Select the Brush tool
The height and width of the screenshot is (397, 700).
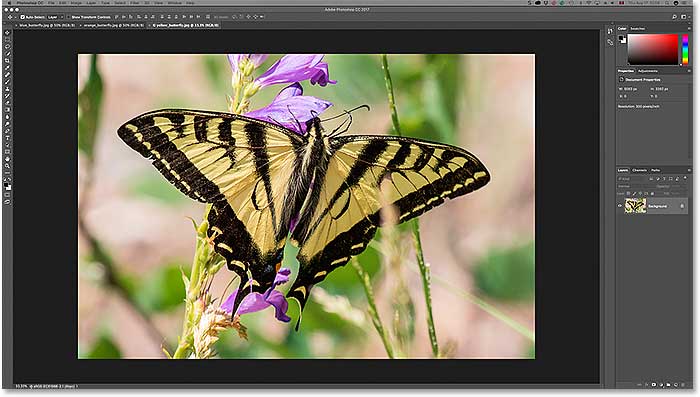7,82
